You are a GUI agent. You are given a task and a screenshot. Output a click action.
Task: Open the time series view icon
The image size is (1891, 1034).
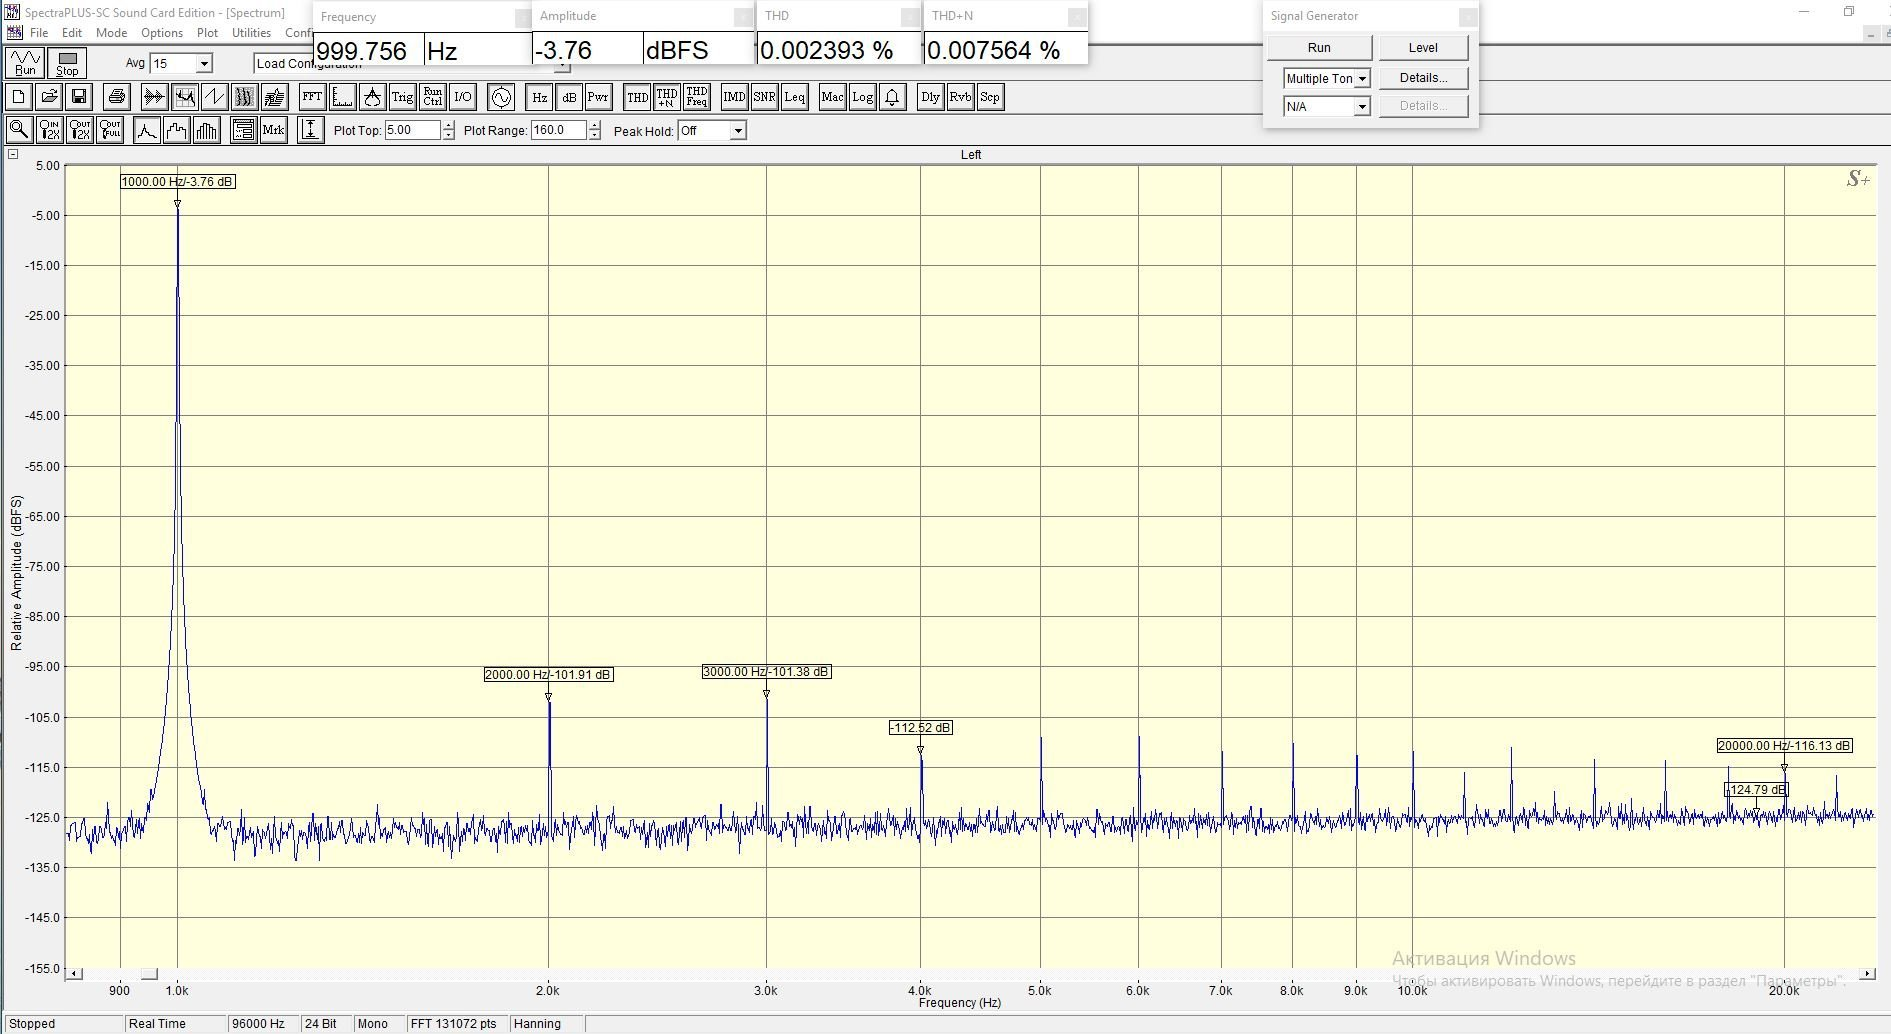(x=154, y=97)
